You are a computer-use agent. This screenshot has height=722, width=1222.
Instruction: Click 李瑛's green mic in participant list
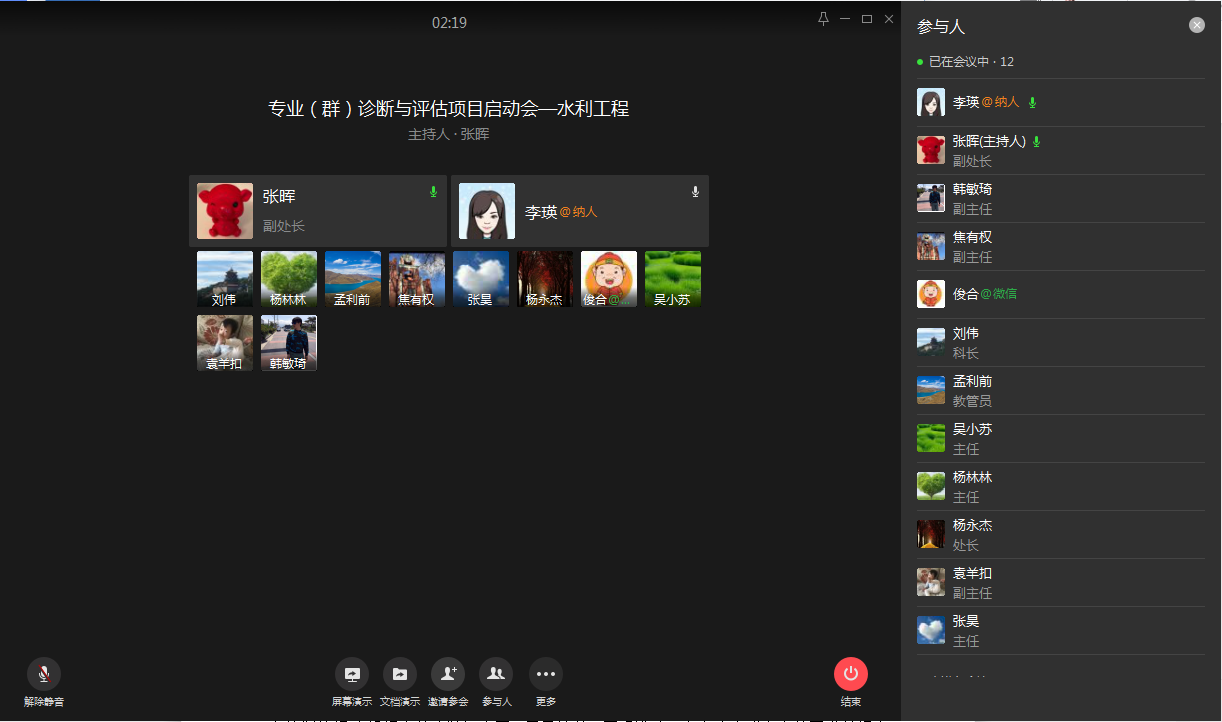tap(1032, 102)
